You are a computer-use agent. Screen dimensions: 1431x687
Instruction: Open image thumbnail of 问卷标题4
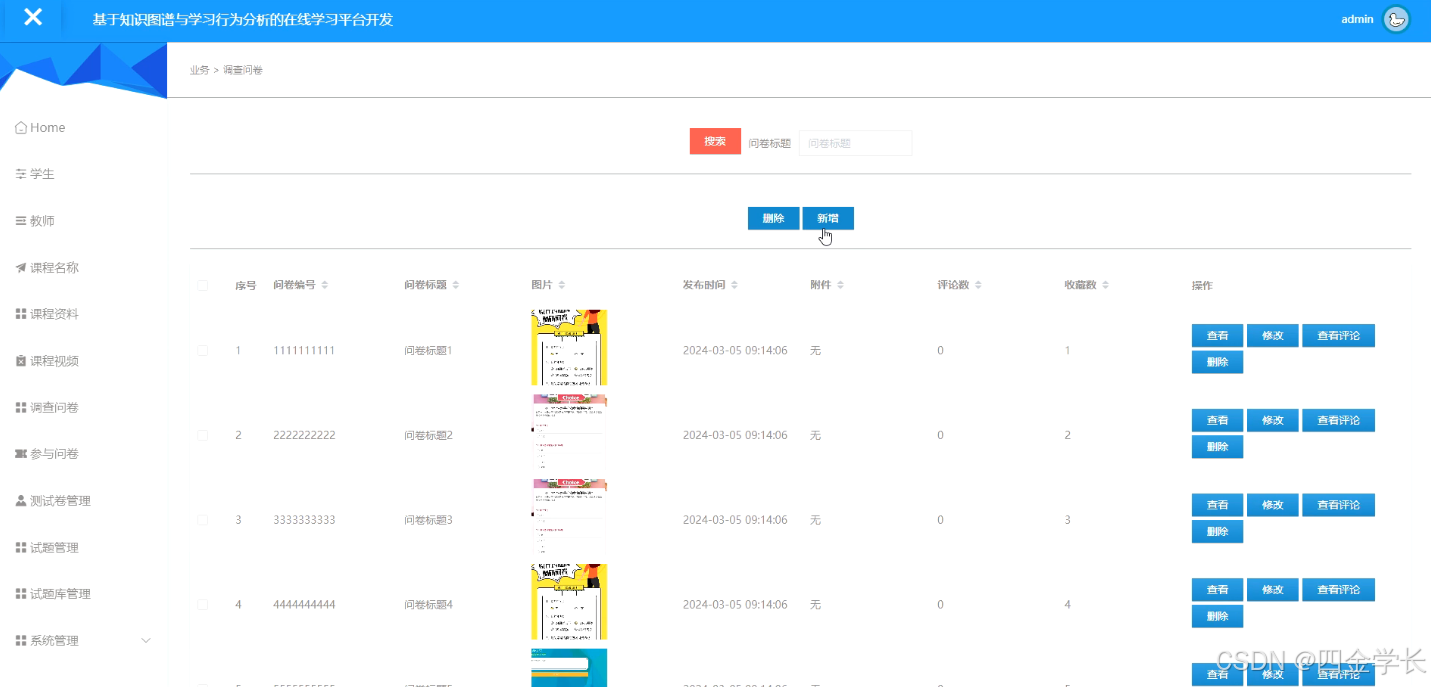tap(569, 602)
